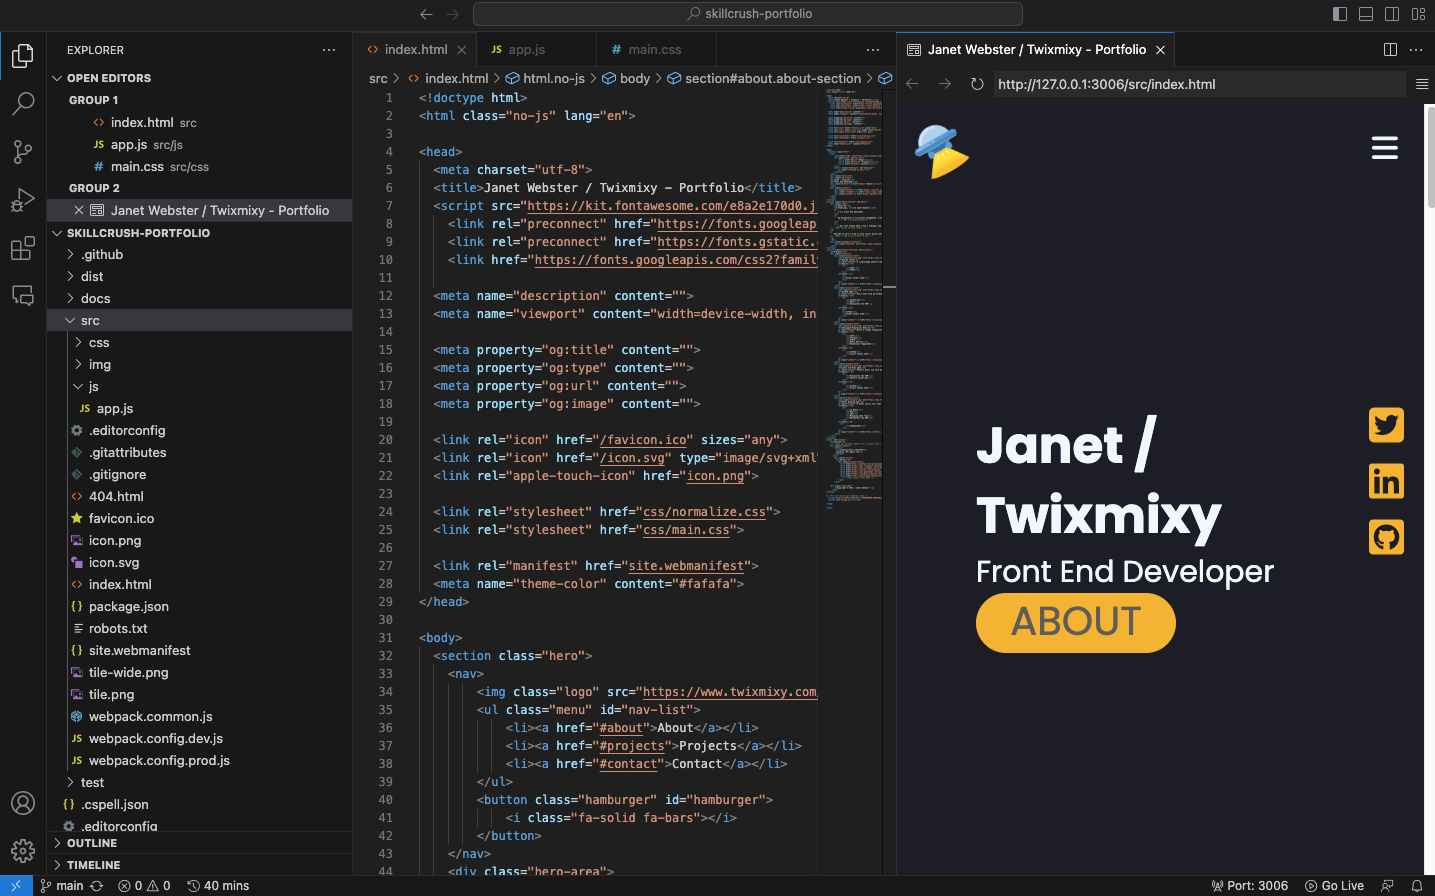Click the portfolio logo in preview

pos(941,152)
